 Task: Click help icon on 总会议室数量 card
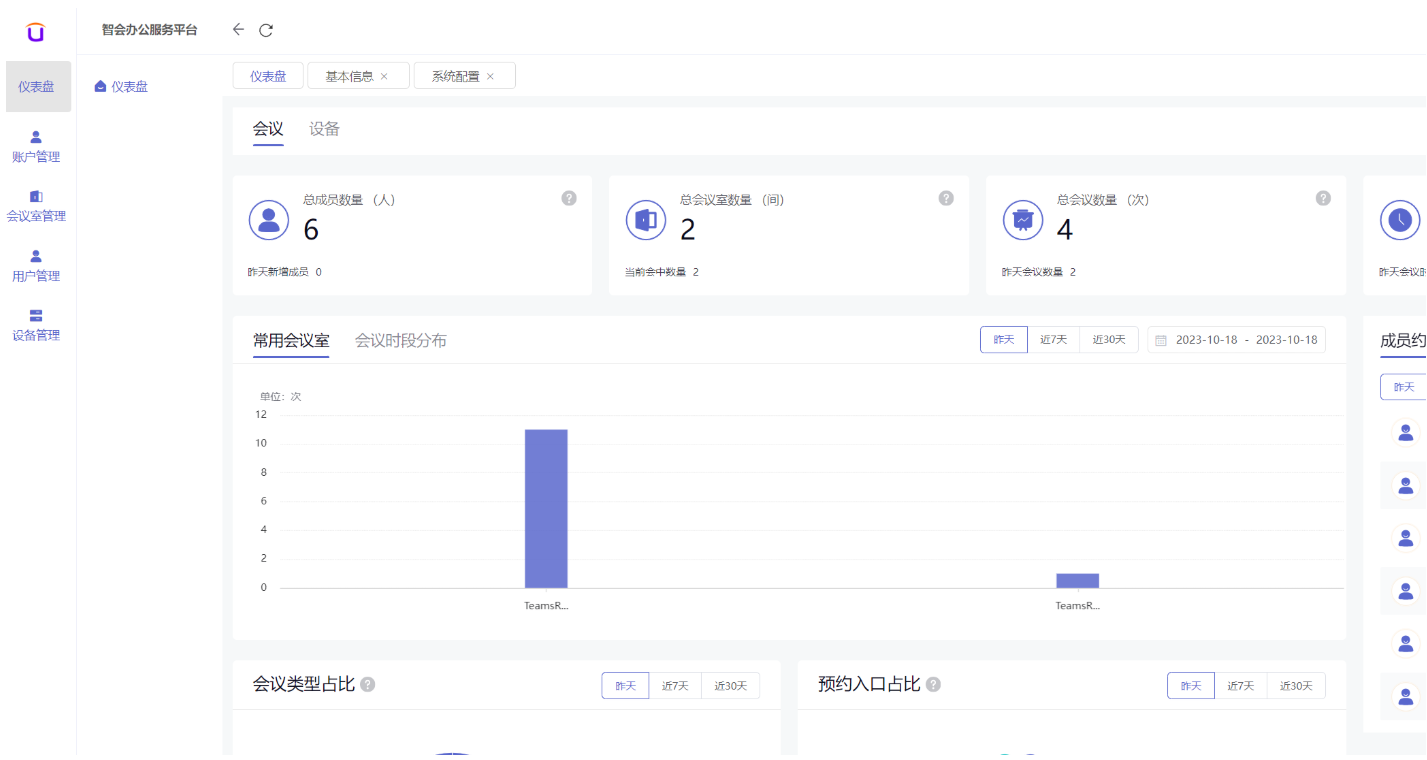click(x=946, y=198)
